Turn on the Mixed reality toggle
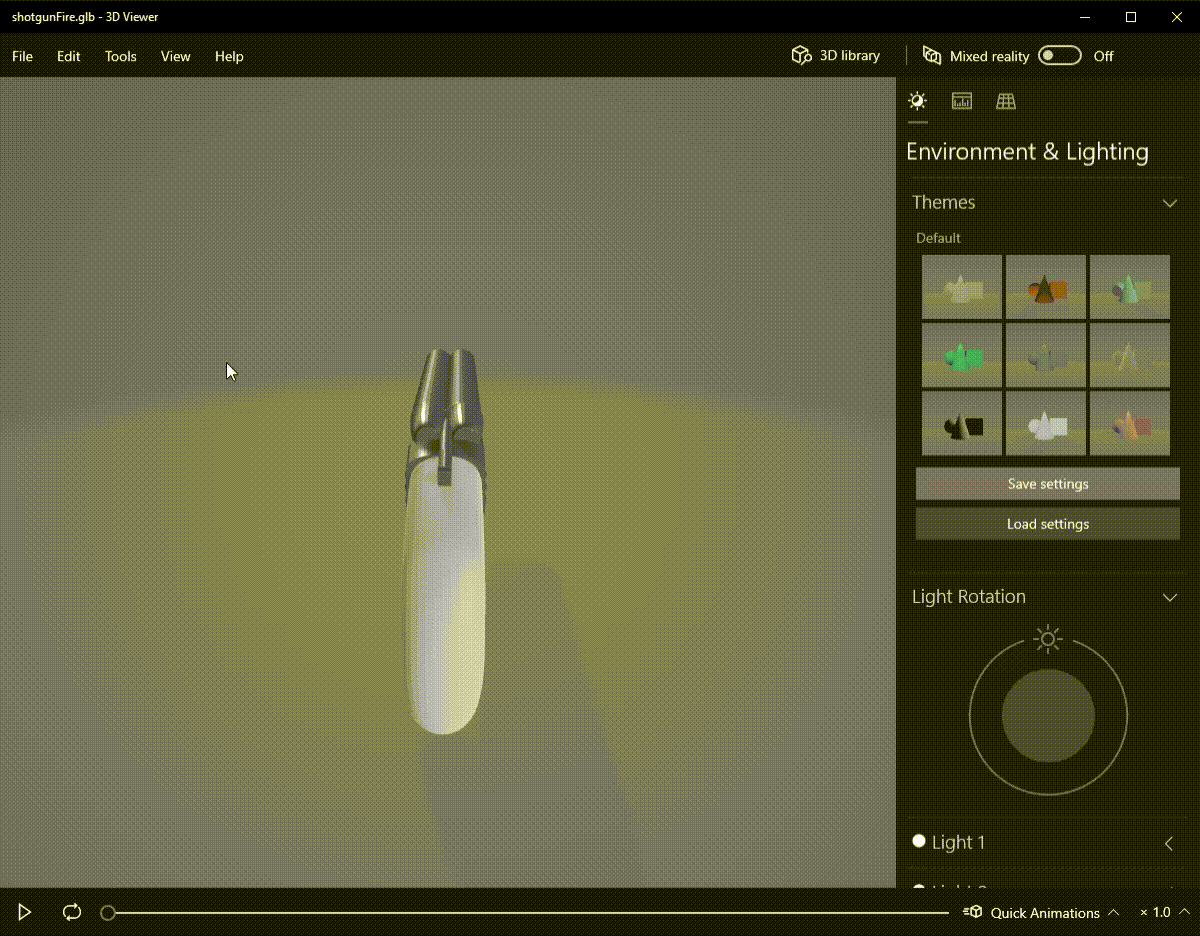The height and width of the screenshot is (936, 1200). 1059,55
